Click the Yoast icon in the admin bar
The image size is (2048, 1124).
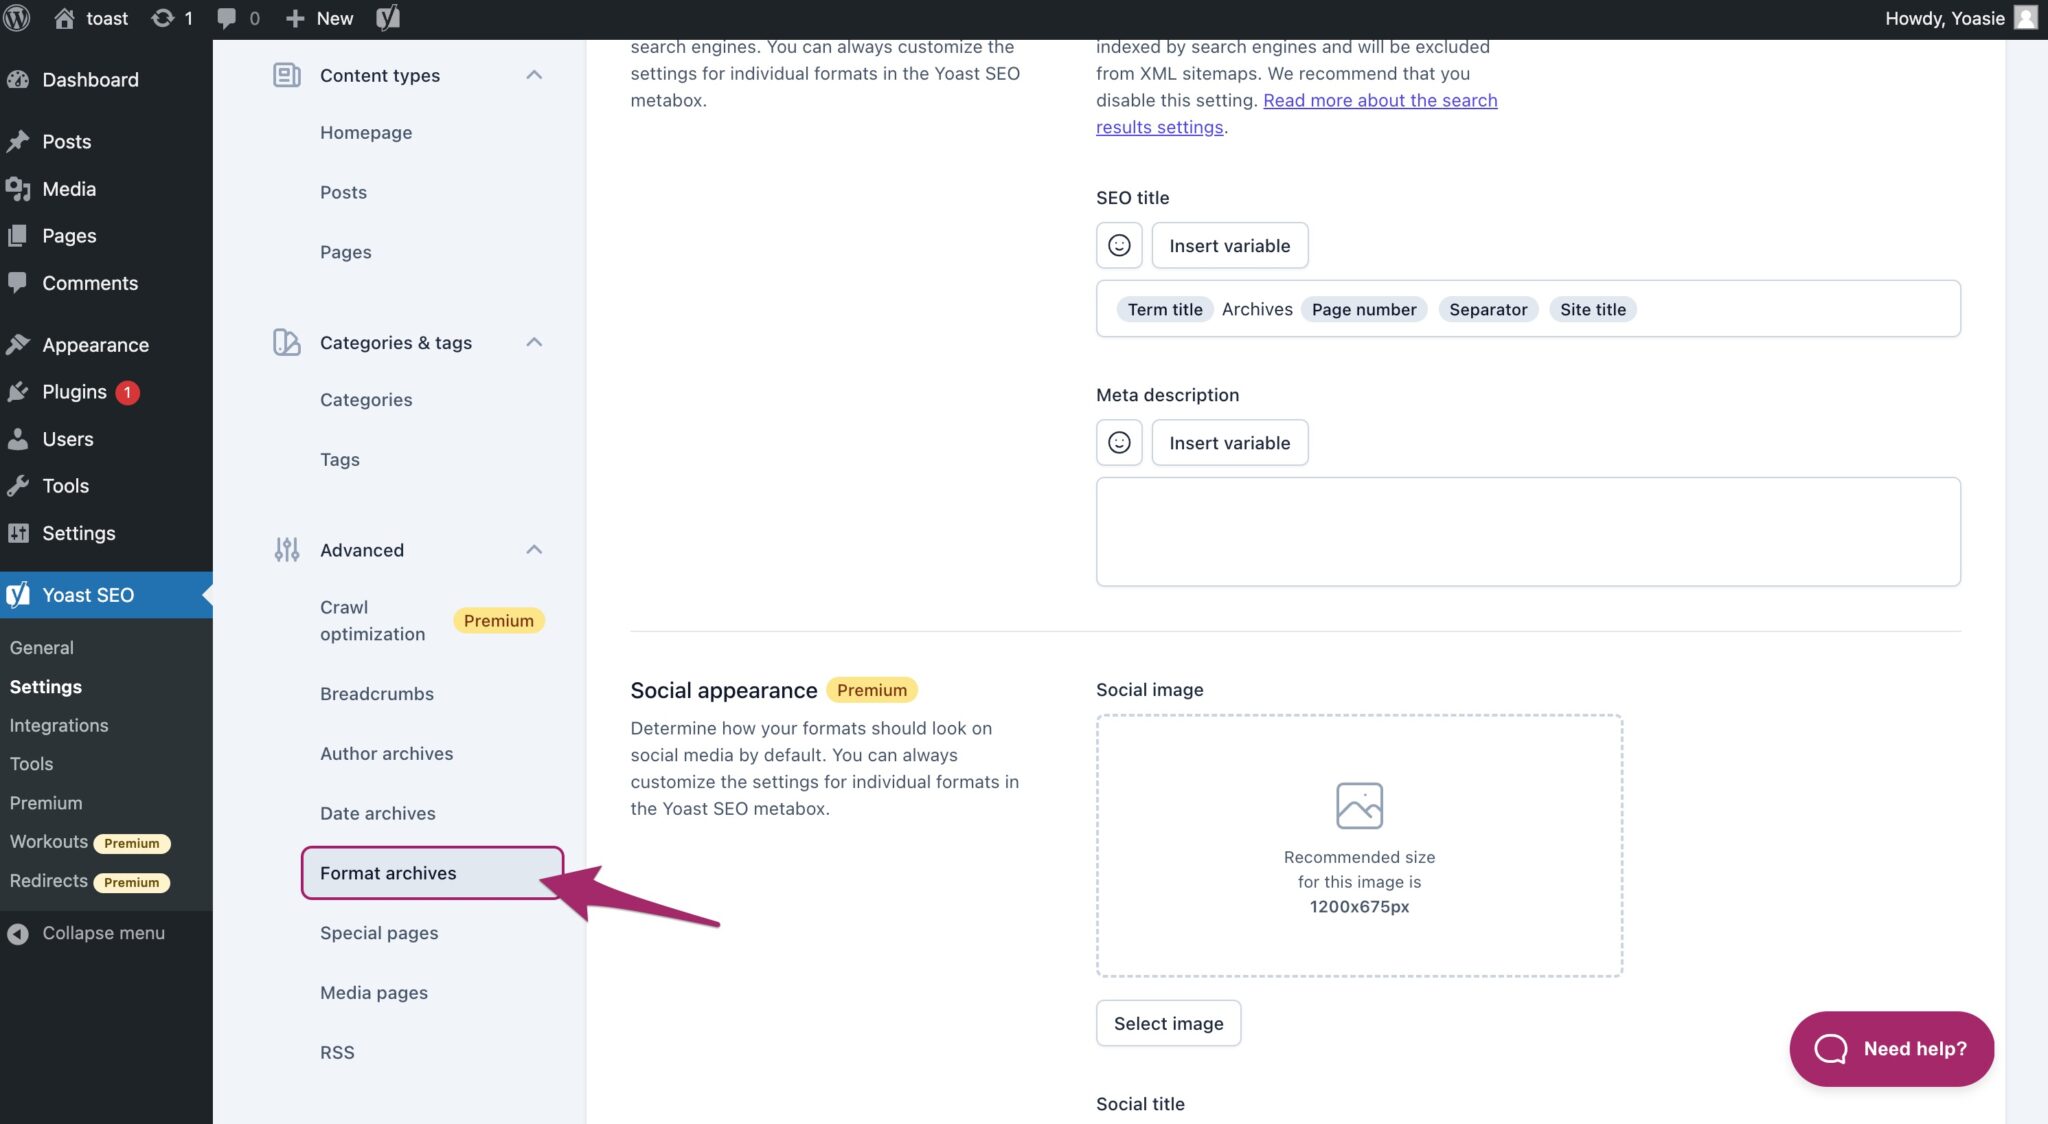coord(387,18)
